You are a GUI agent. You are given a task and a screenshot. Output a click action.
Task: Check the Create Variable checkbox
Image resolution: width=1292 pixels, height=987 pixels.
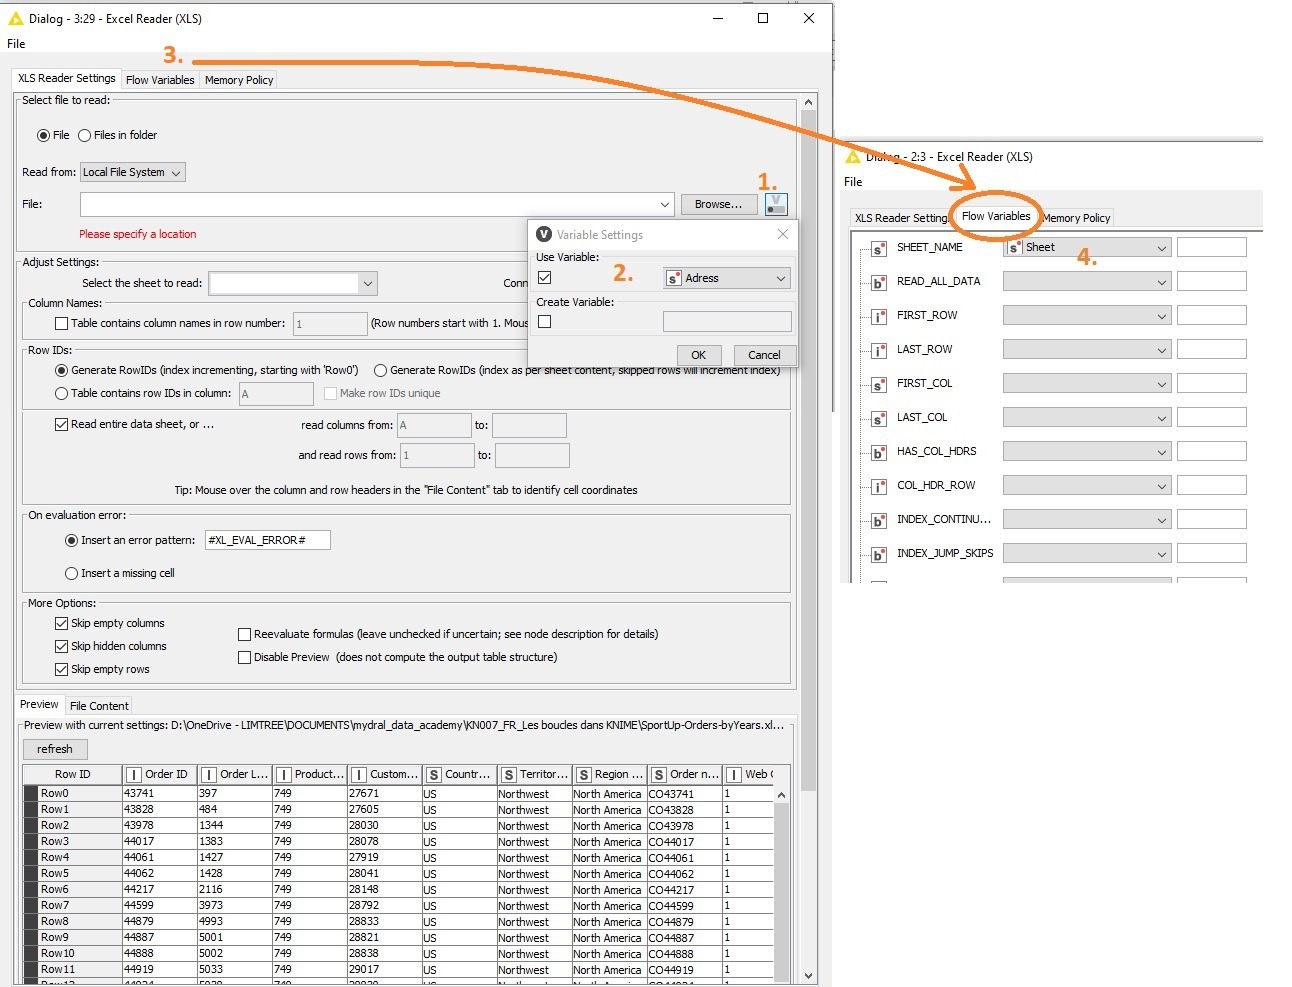coord(545,322)
